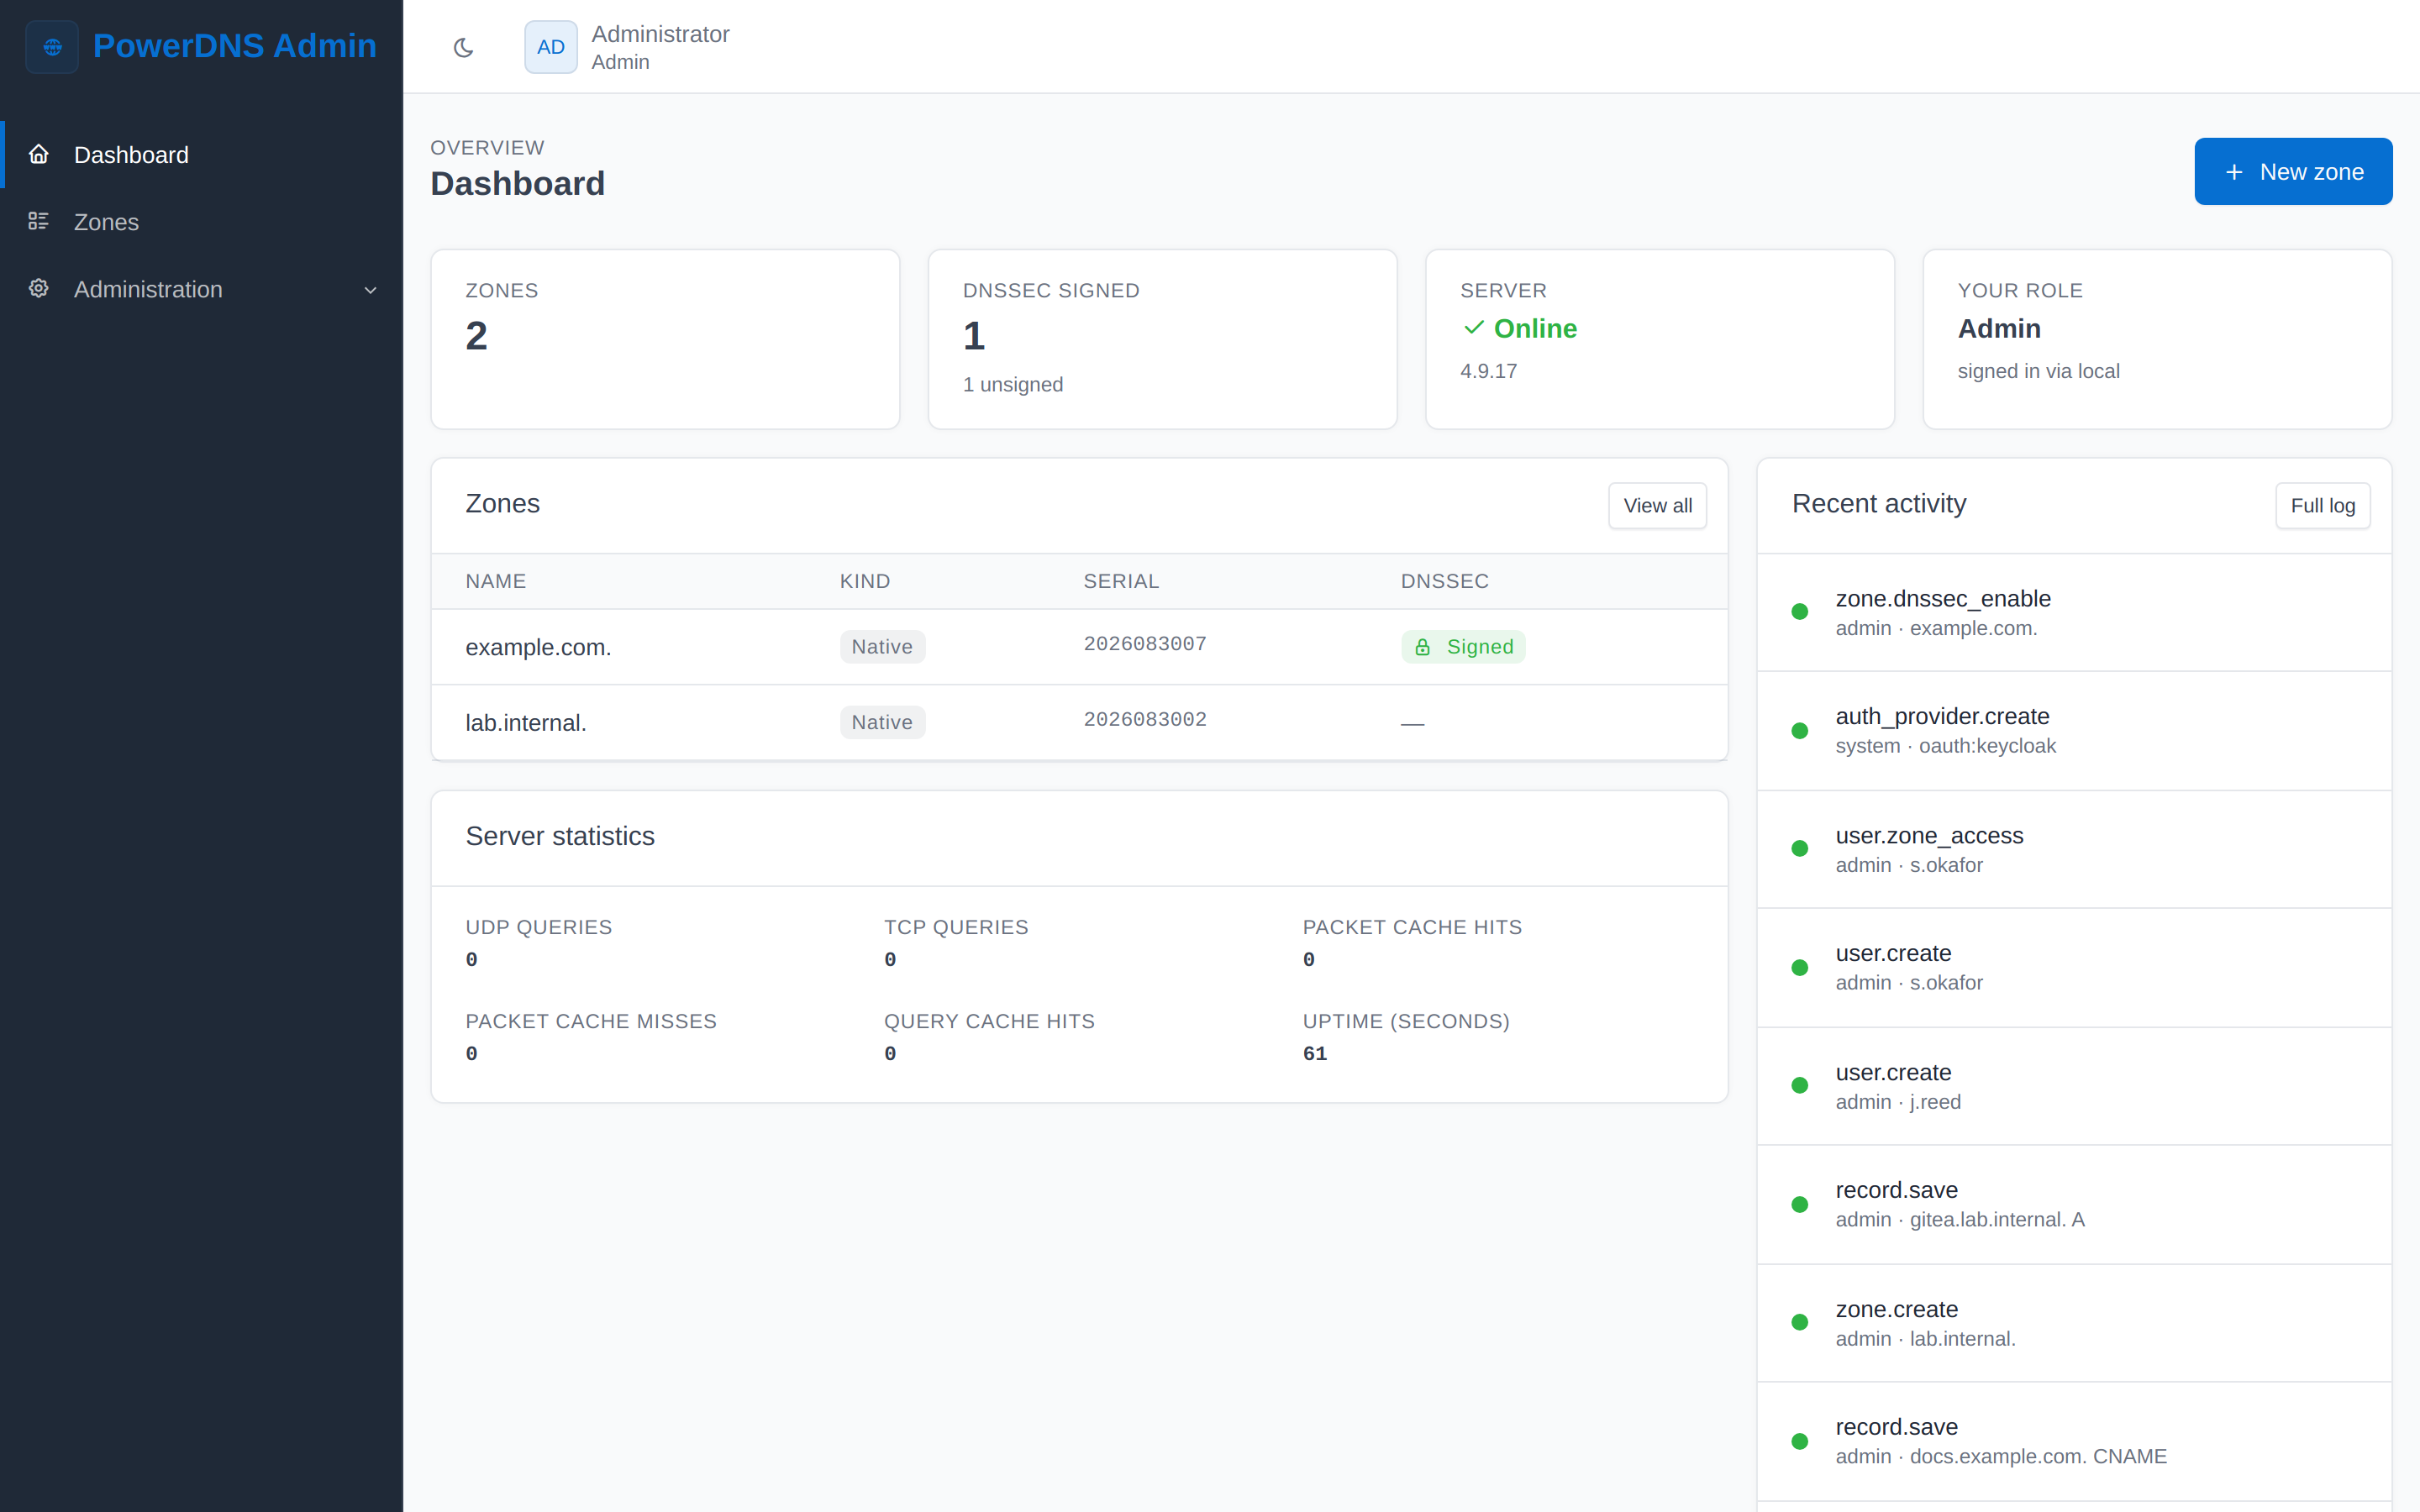Click the 1 unsigned text
The height and width of the screenshot is (1512, 2420).
click(1012, 384)
